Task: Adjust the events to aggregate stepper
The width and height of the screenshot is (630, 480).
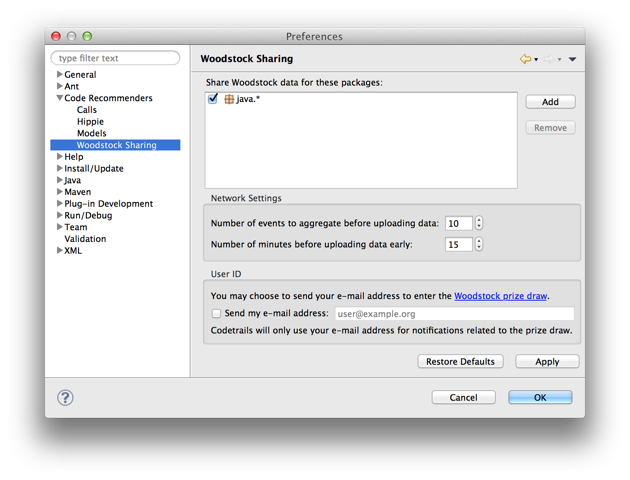Action: (x=479, y=223)
